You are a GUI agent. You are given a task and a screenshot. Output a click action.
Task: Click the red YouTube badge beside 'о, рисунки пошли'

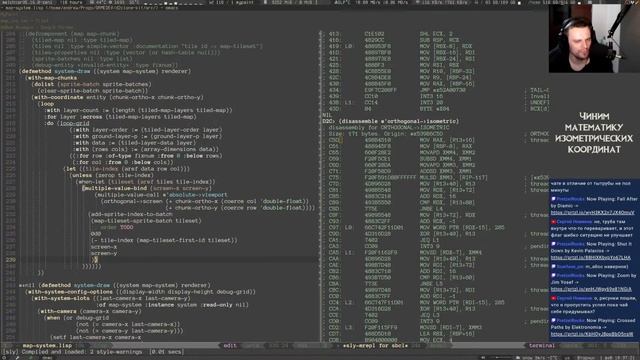[553, 298]
